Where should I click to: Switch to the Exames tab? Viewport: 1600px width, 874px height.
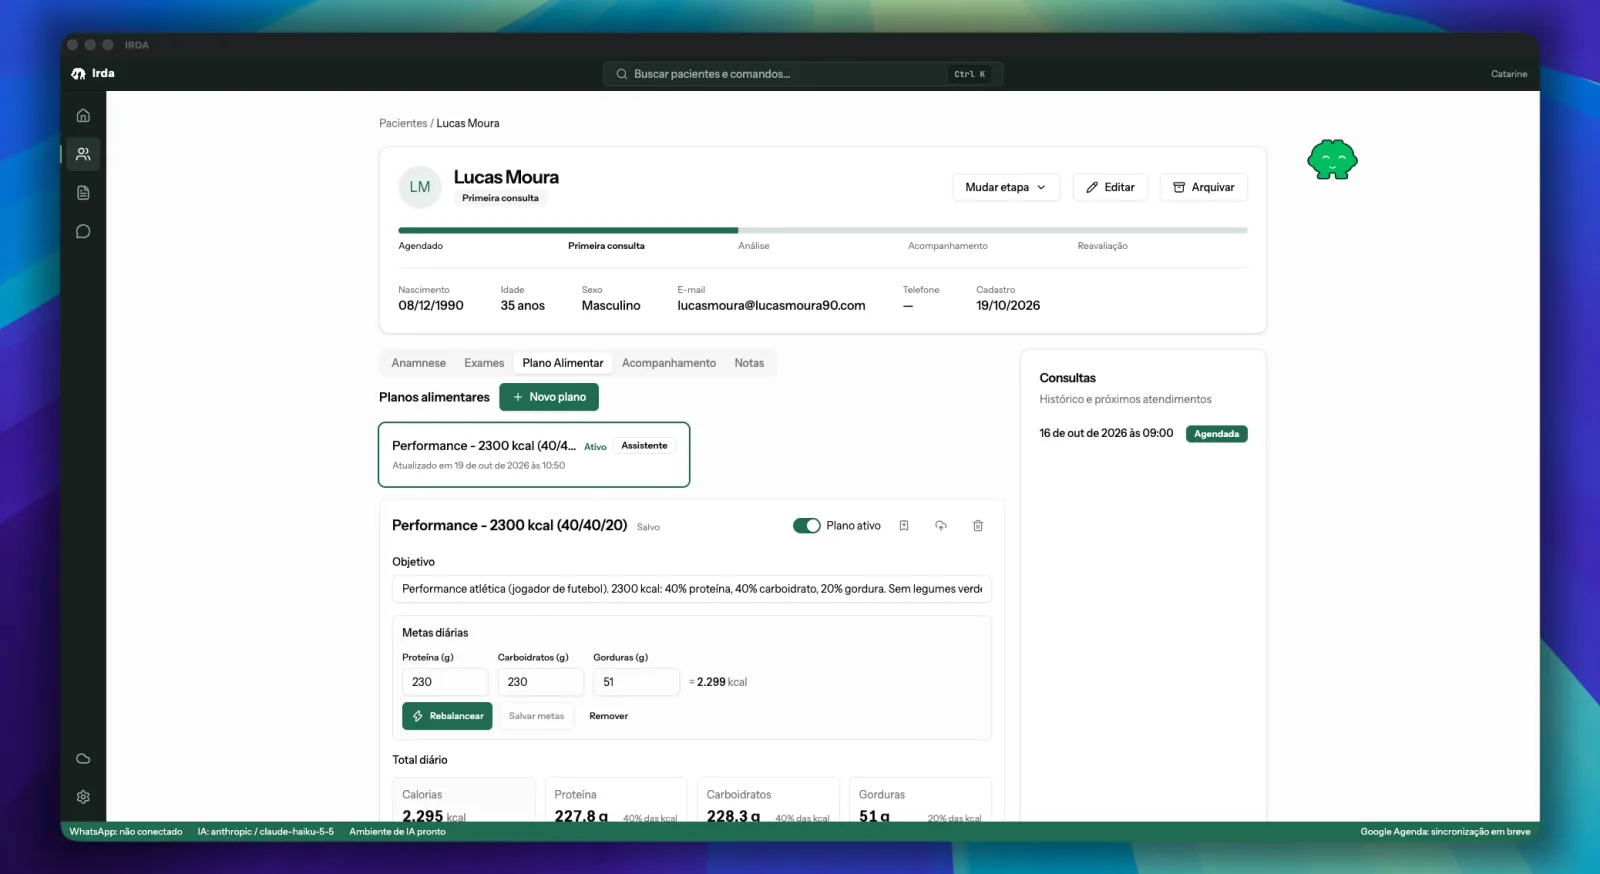coord(484,363)
